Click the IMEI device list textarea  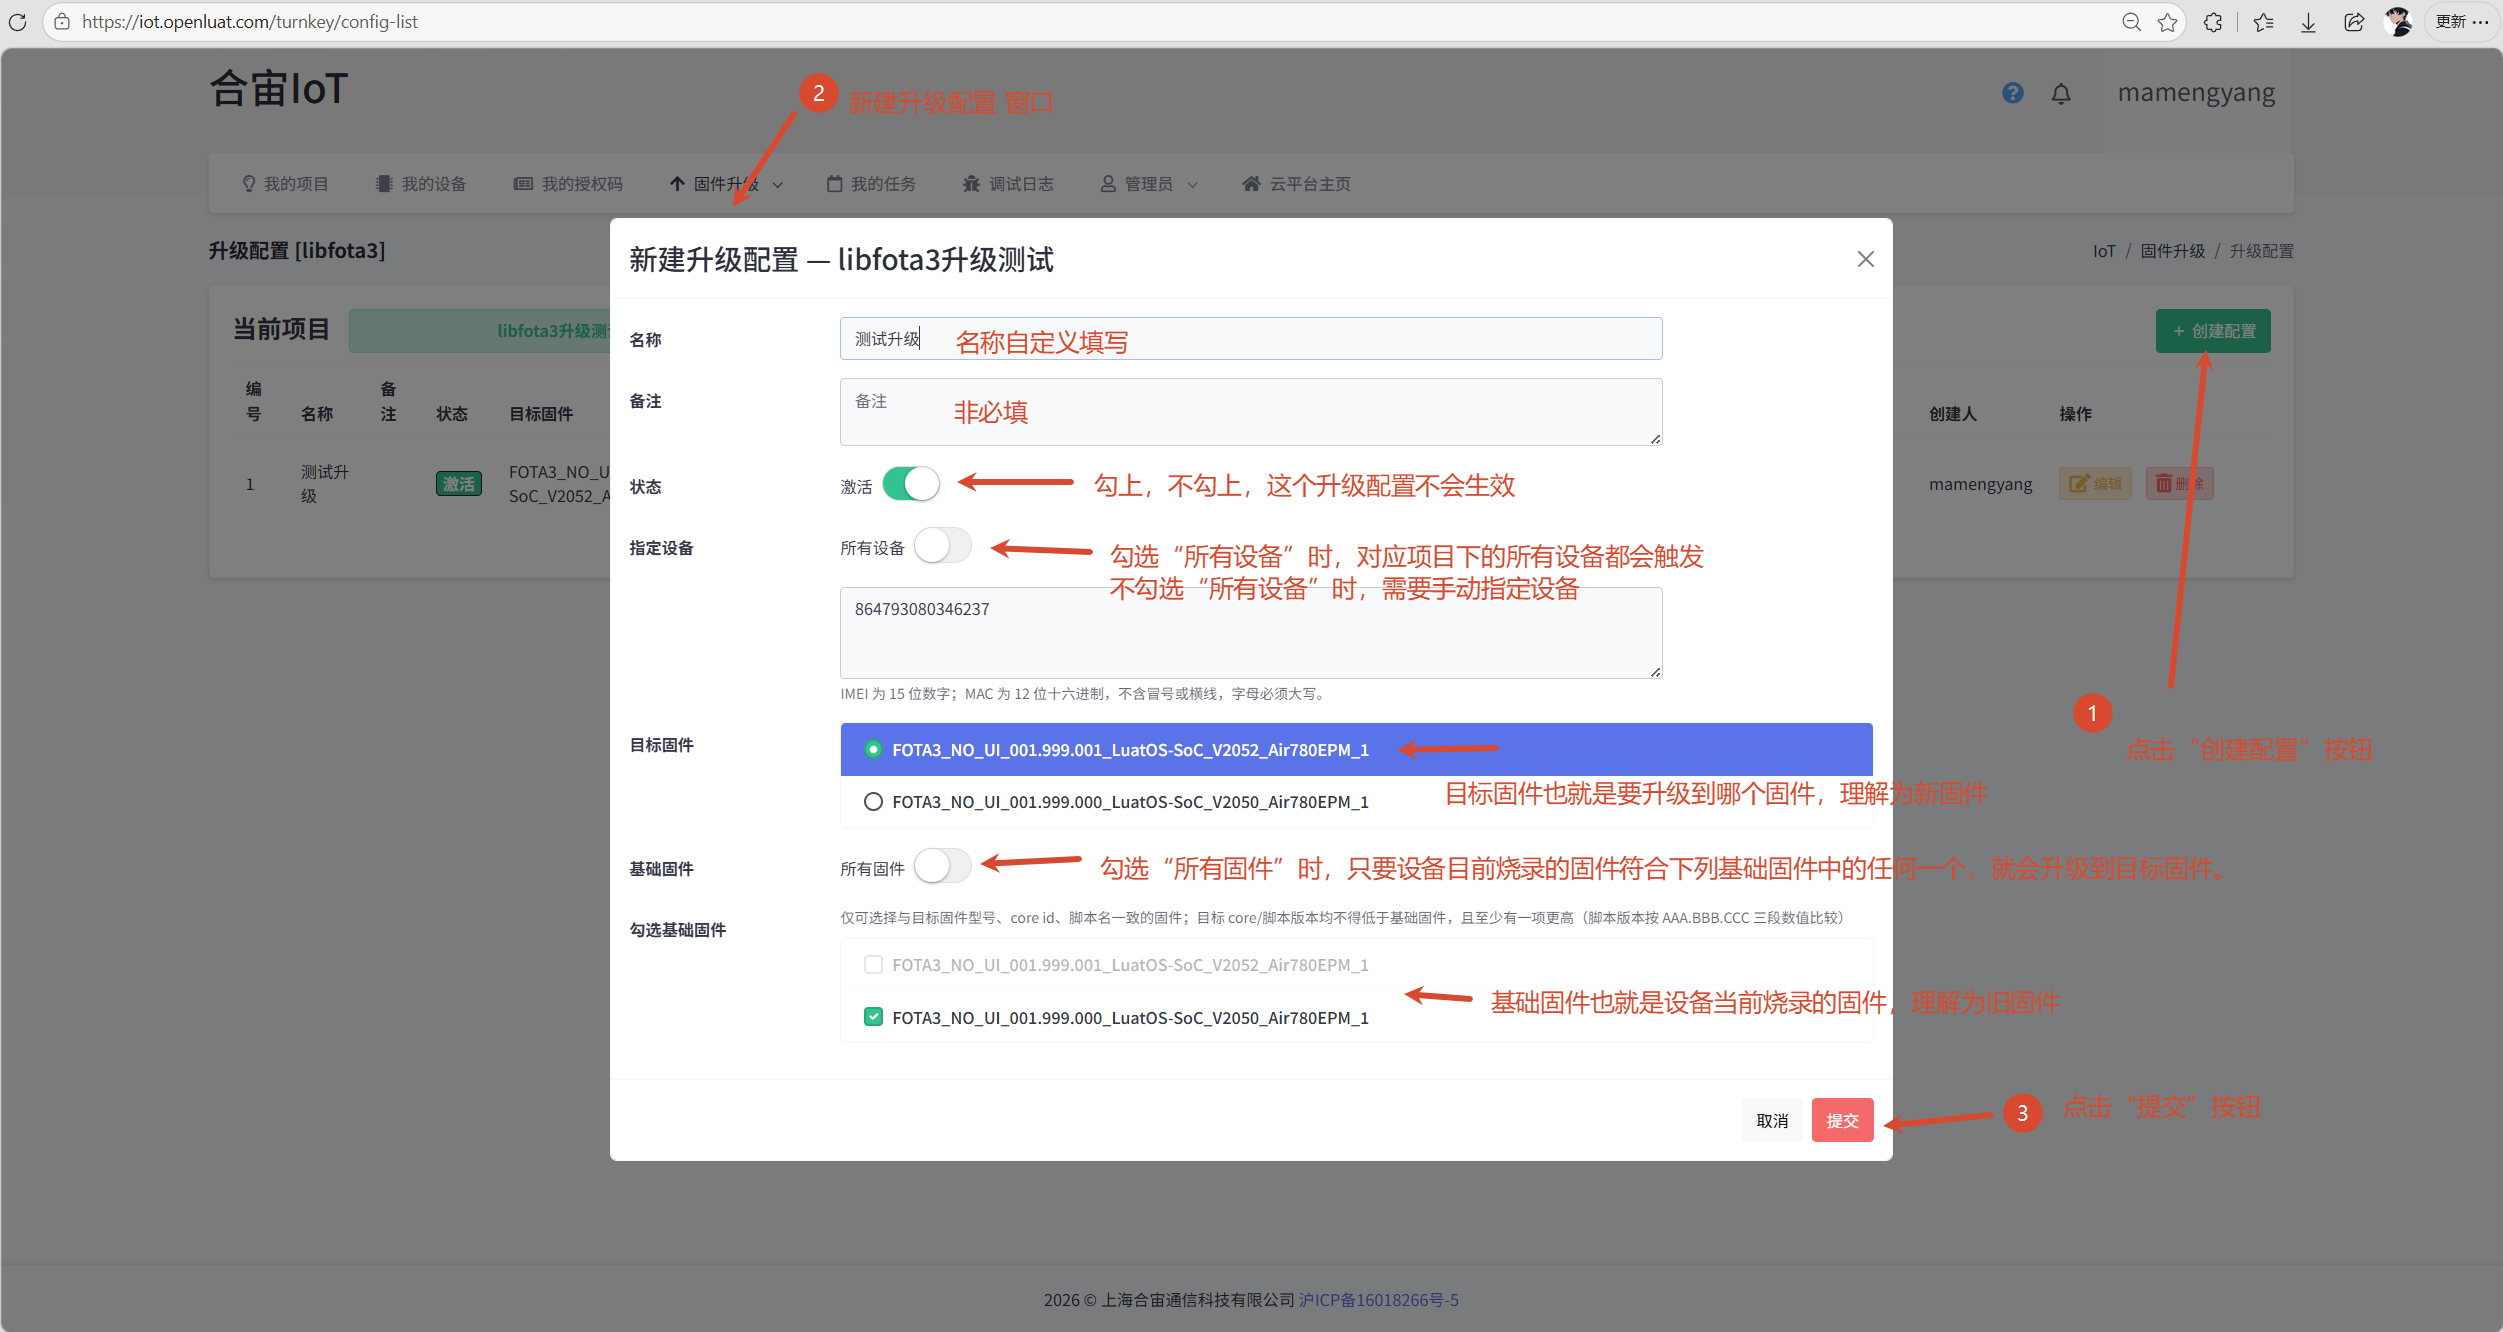pos(1251,633)
